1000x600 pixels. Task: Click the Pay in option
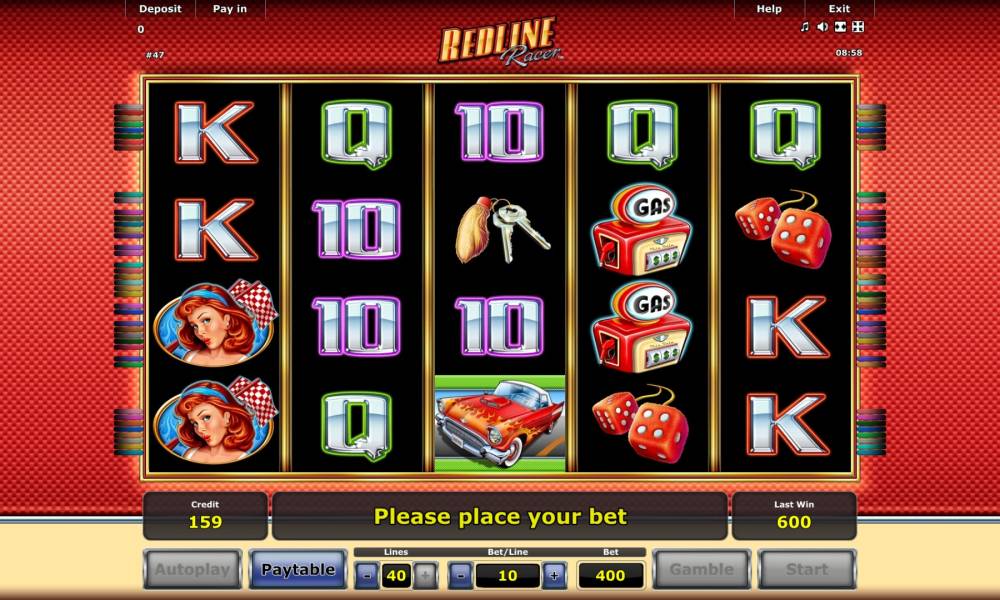pyautogui.click(x=230, y=9)
